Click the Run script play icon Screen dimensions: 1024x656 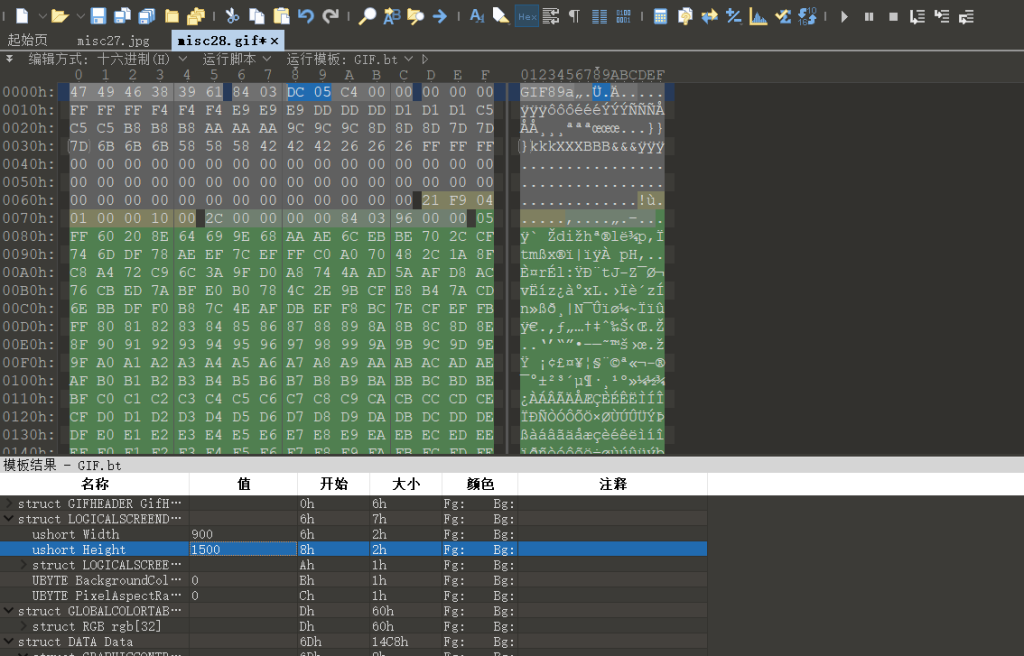[x=845, y=16]
